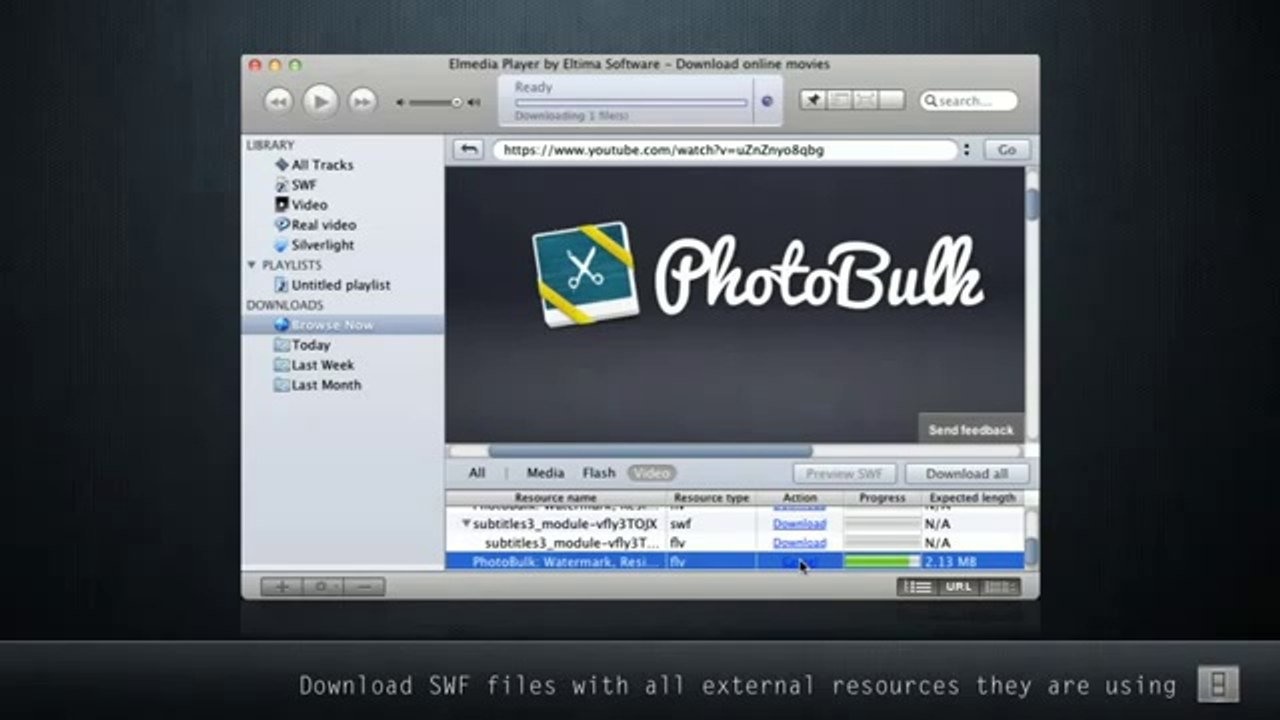Image resolution: width=1280 pixels, height=720 pixels.
Task: Click the minus remove button at bottom
Action: [364, 587]
